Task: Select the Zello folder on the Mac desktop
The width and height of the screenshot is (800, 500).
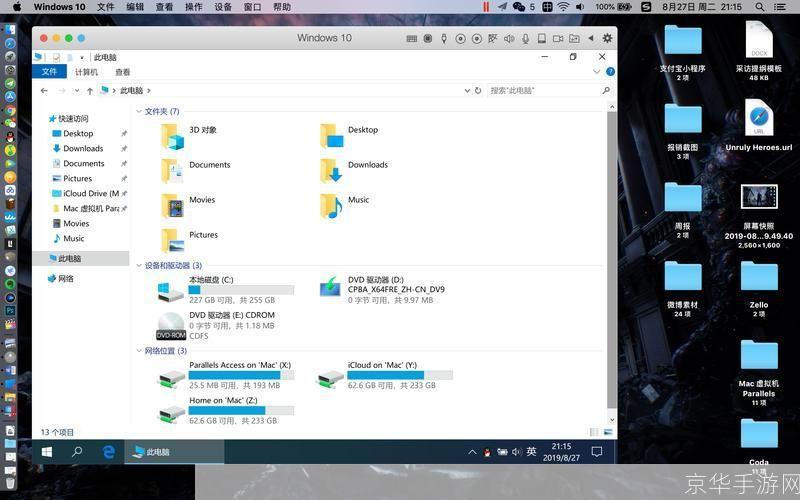Action: (x=759, y=288)
